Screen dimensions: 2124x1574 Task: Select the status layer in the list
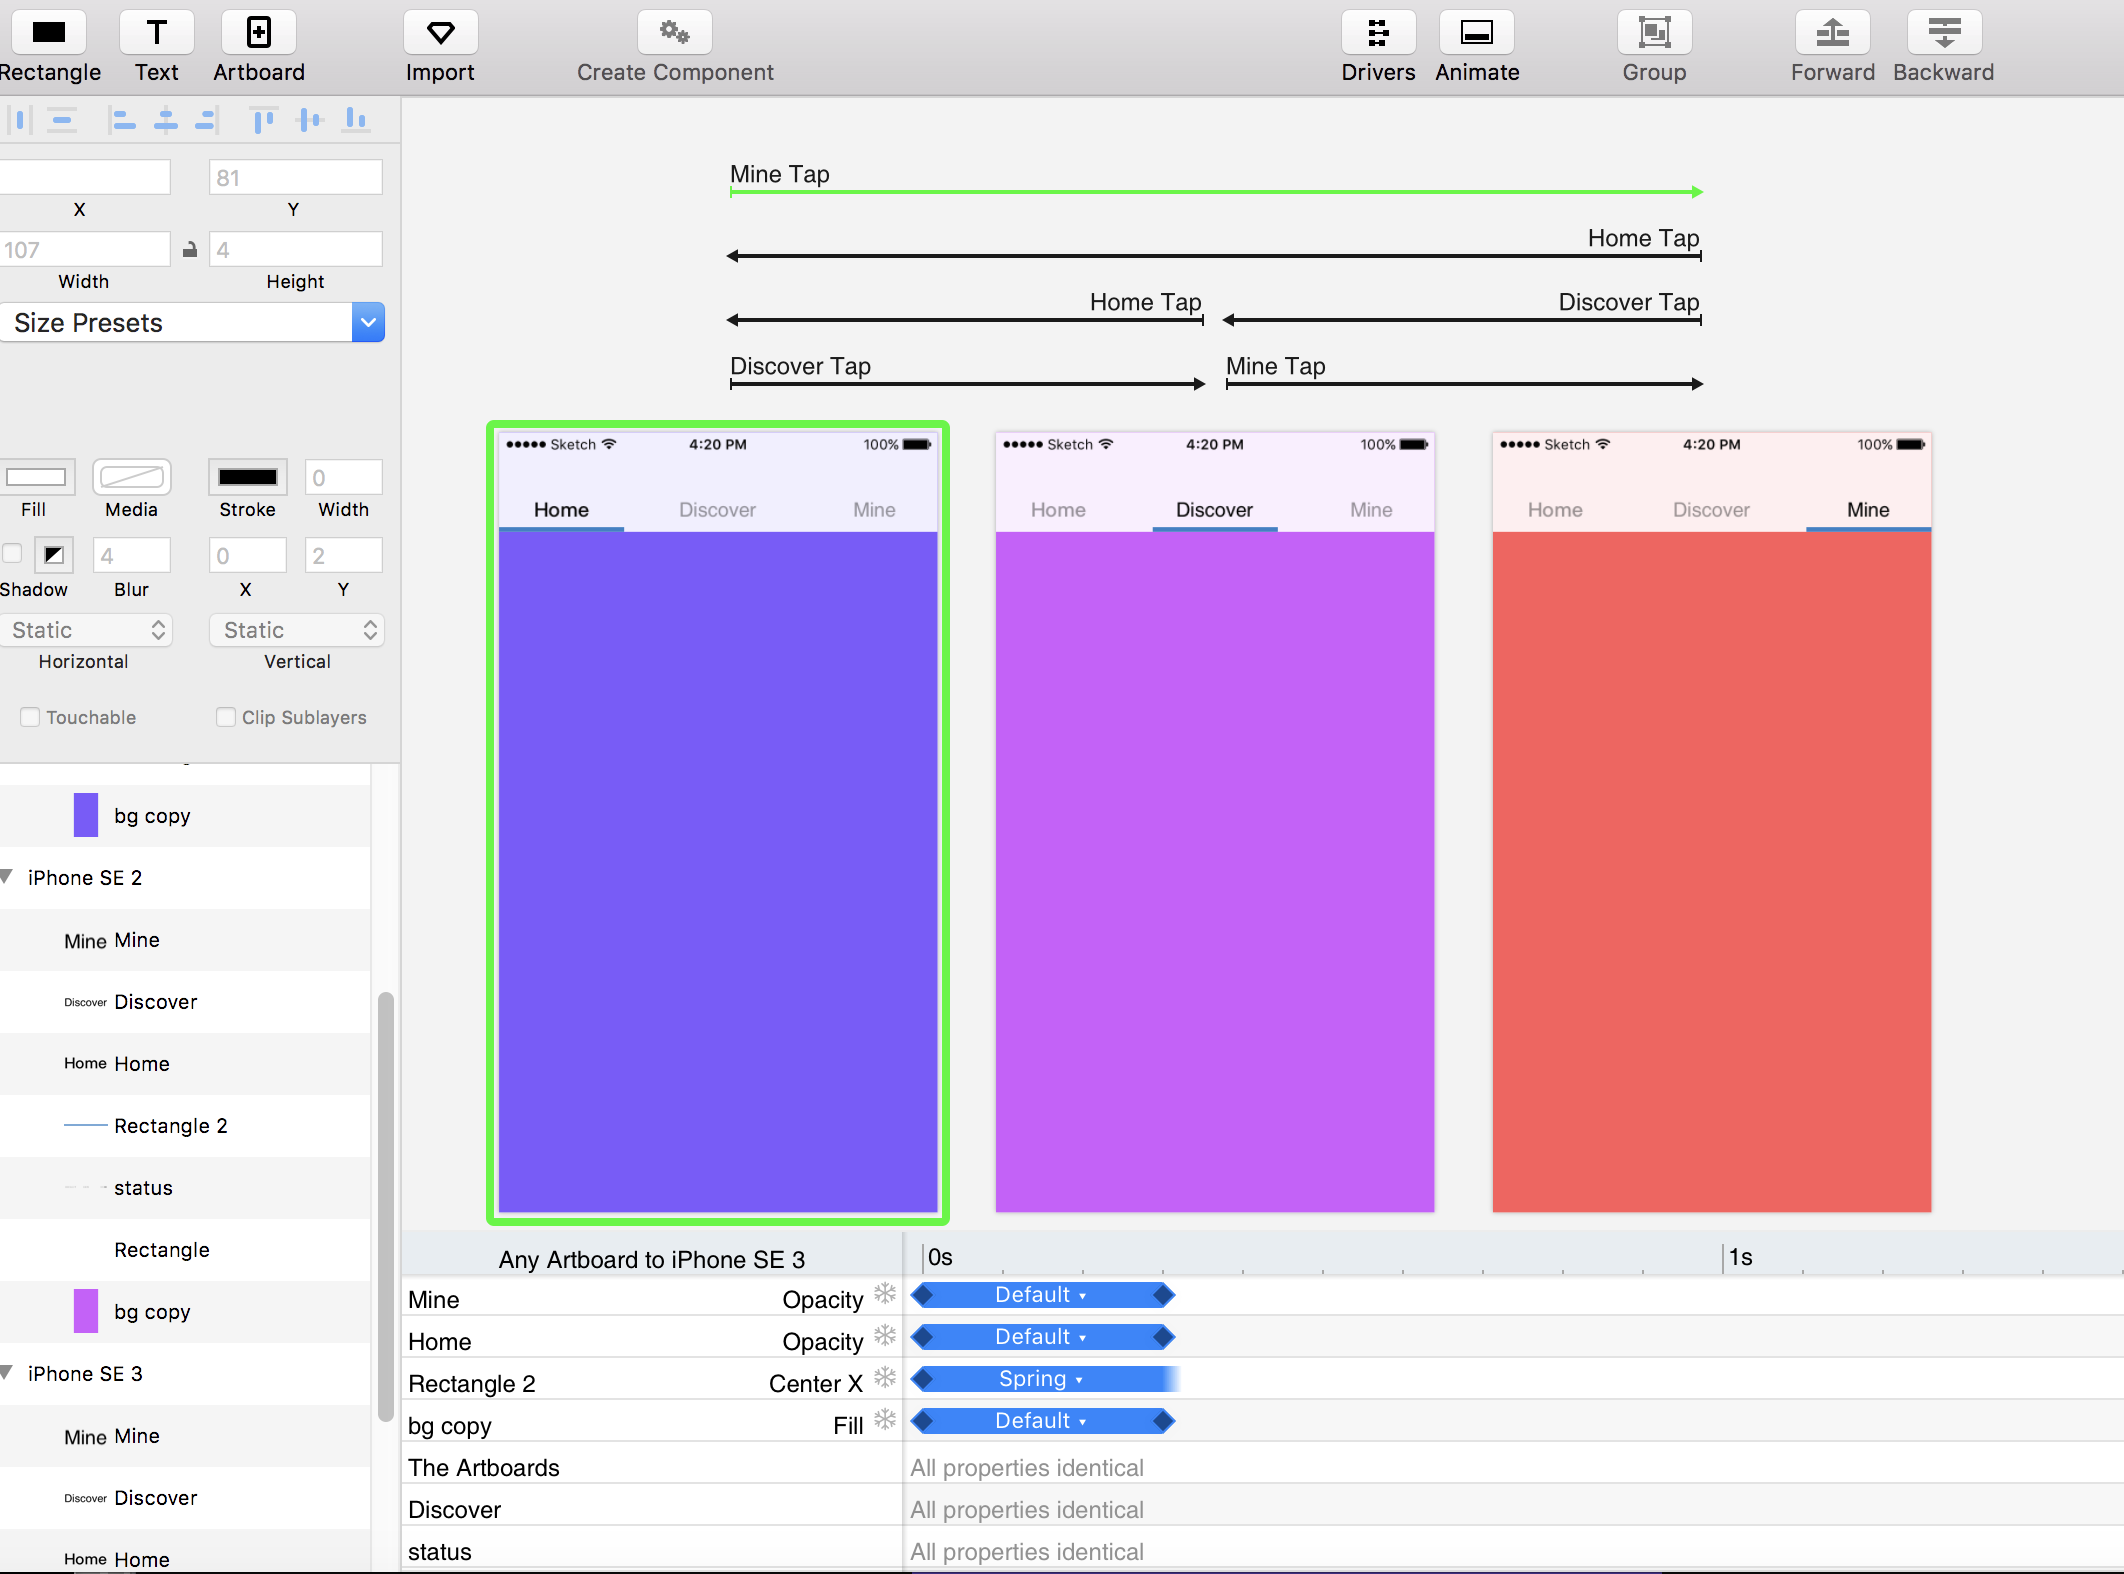pos(185,1188)
